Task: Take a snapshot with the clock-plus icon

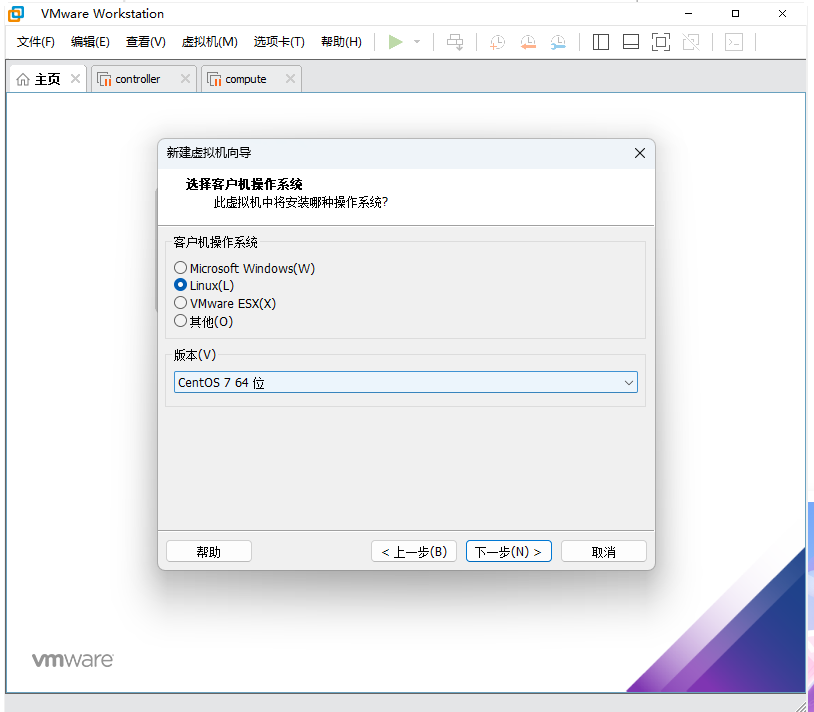Action: point(497,42)
